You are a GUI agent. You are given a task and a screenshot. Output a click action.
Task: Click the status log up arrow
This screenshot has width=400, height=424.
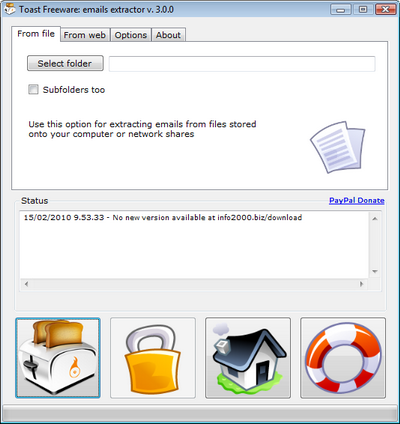(375, 219)
